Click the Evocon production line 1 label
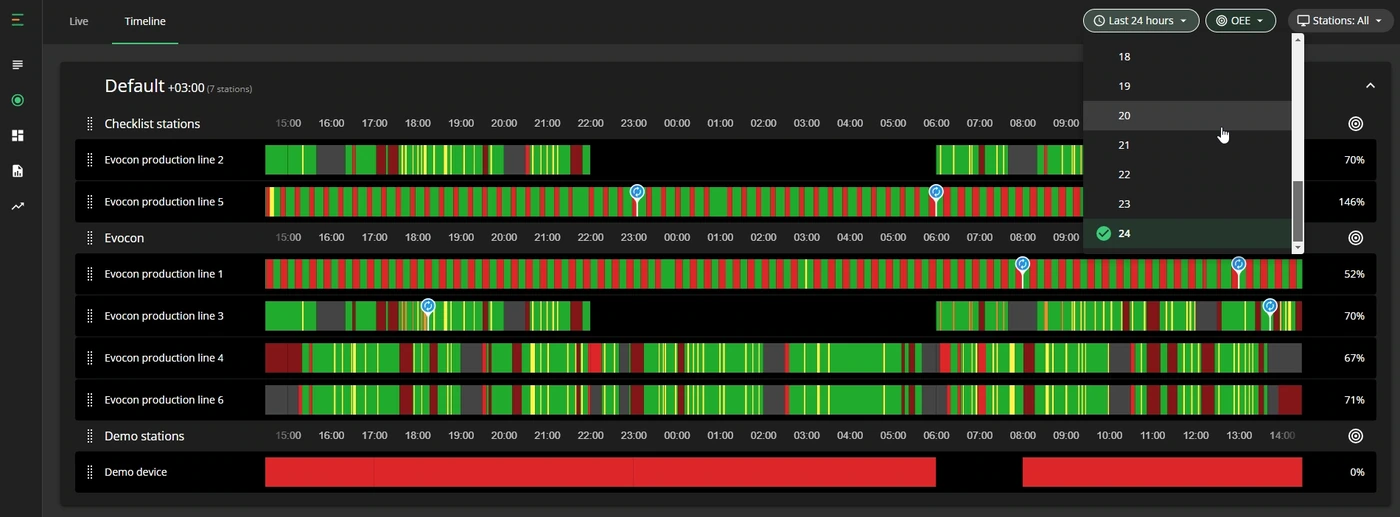The width and height of the screenshot is (1400, 517). (x=164, y=274)
